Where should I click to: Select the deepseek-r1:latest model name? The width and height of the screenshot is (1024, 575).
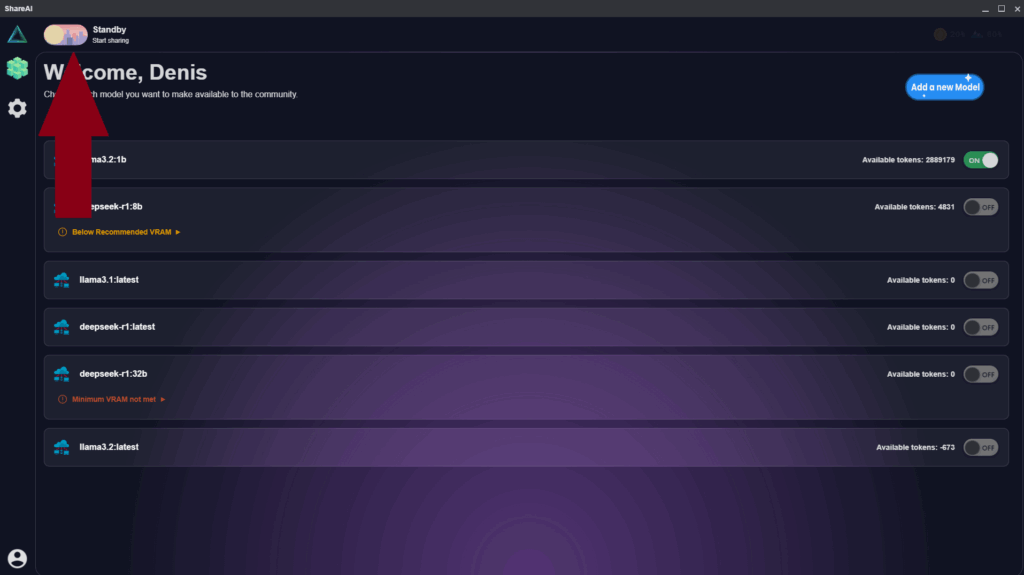117,327
